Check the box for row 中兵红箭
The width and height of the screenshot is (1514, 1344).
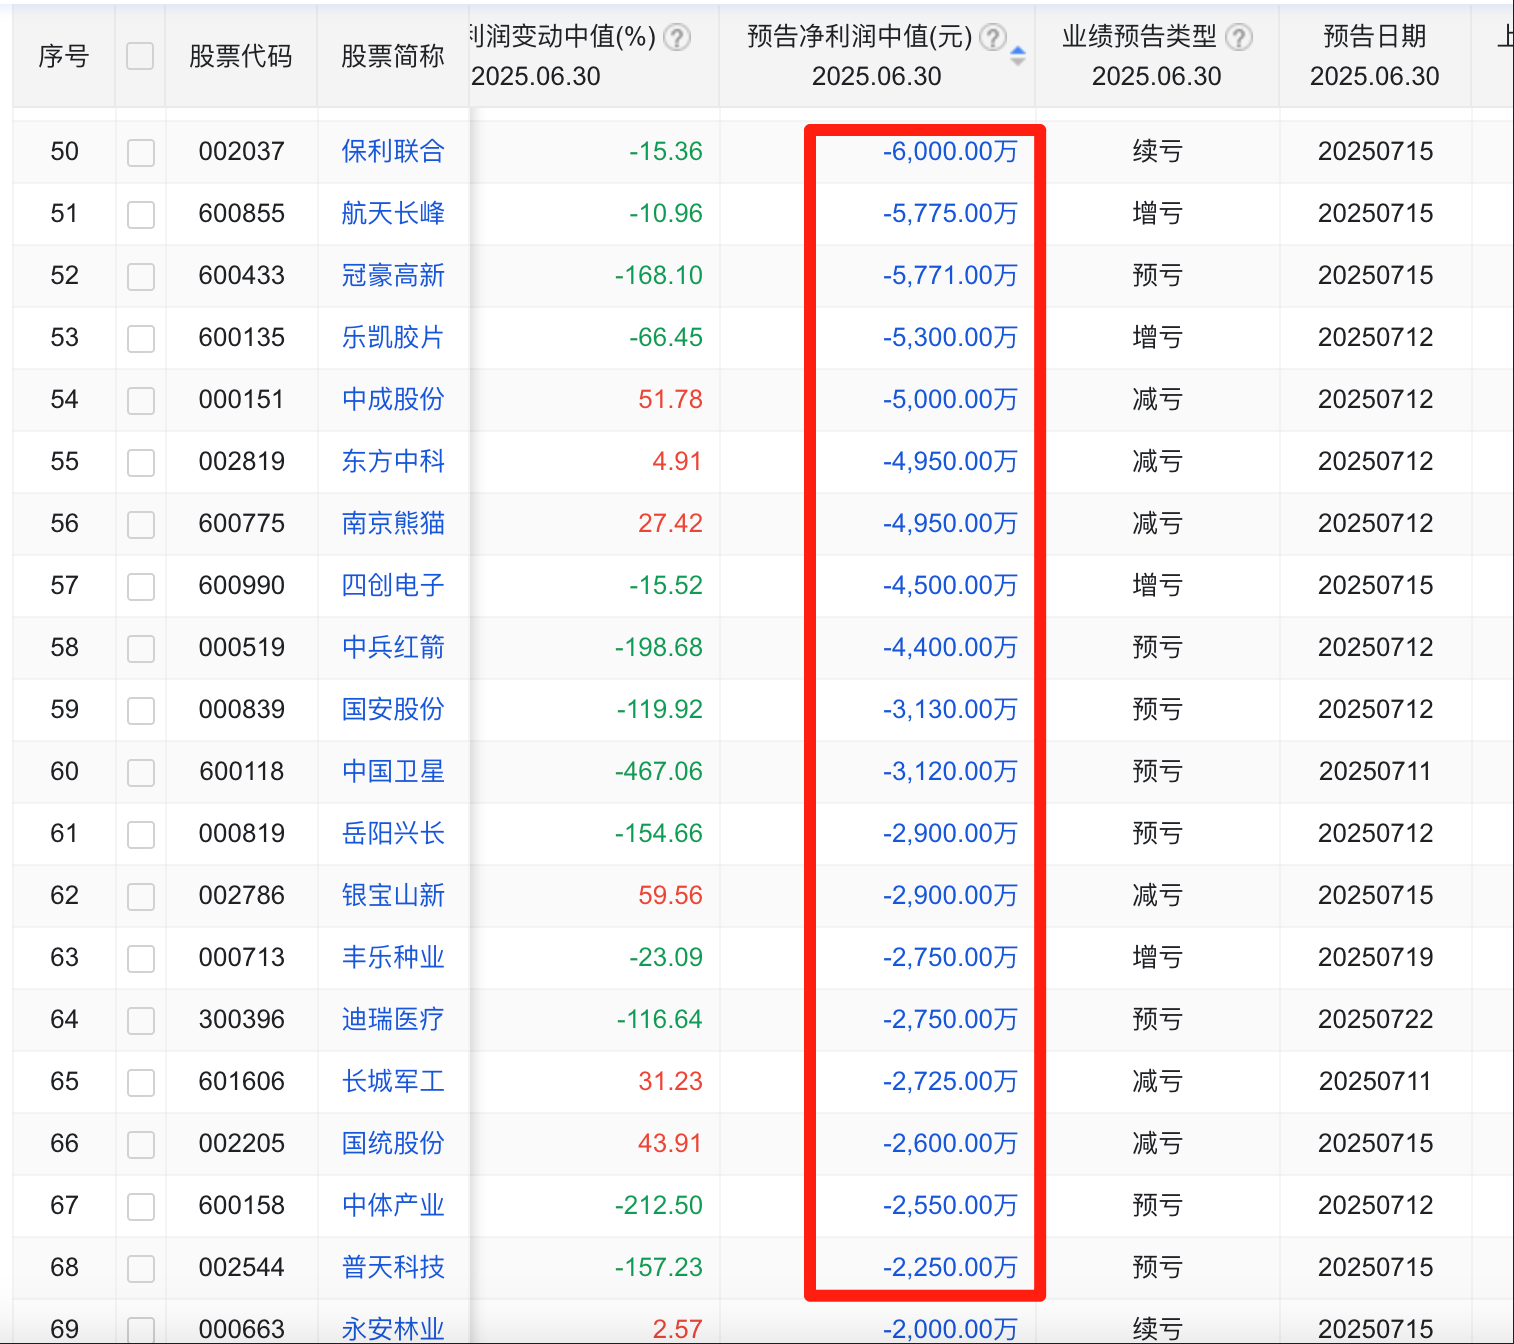pyautogui.click(x=141, y=648)
